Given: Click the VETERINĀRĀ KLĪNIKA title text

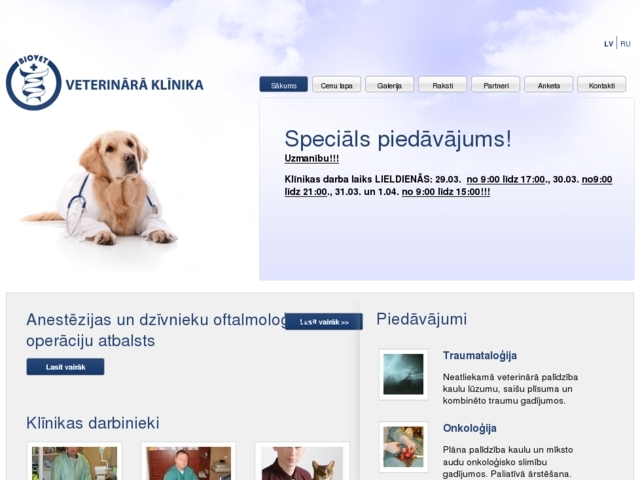Looking at the screenshot, I should [x=134, y=85].
